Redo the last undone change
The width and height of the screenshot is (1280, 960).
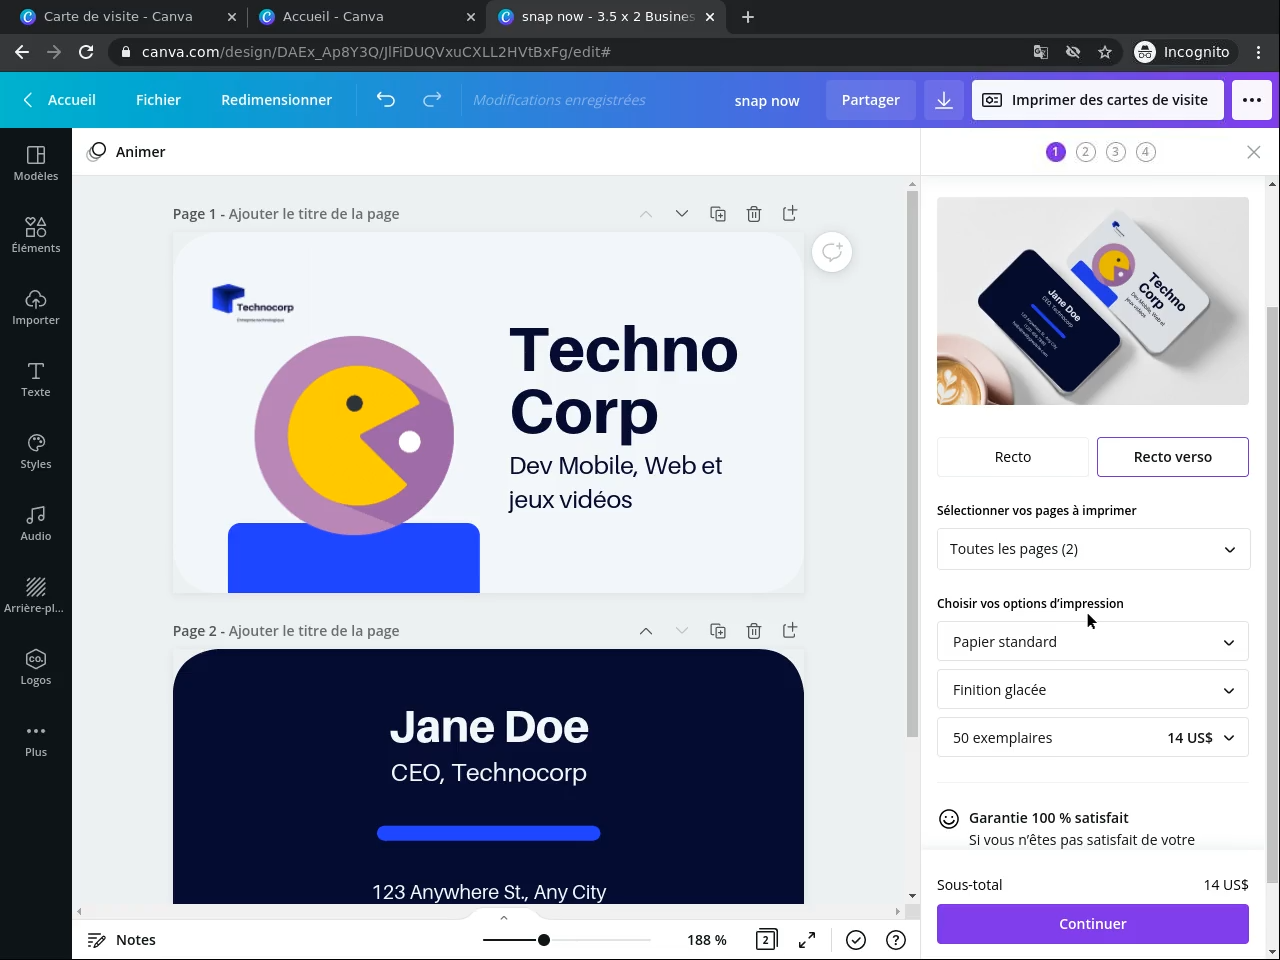pos(432,100)
